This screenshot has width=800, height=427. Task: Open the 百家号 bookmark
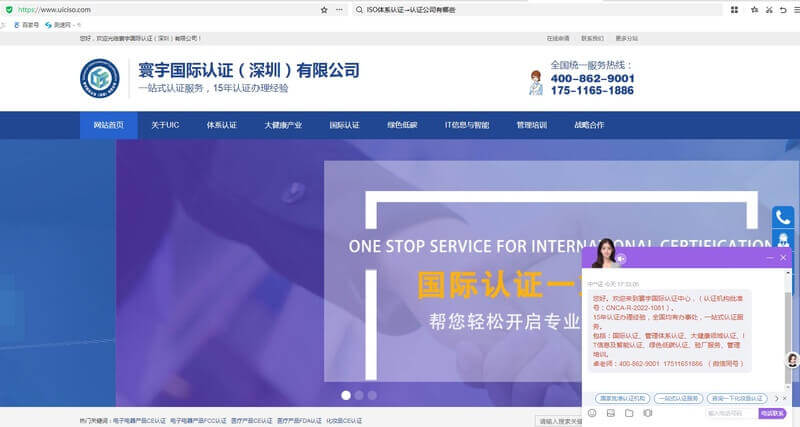(x=27, y=24)
